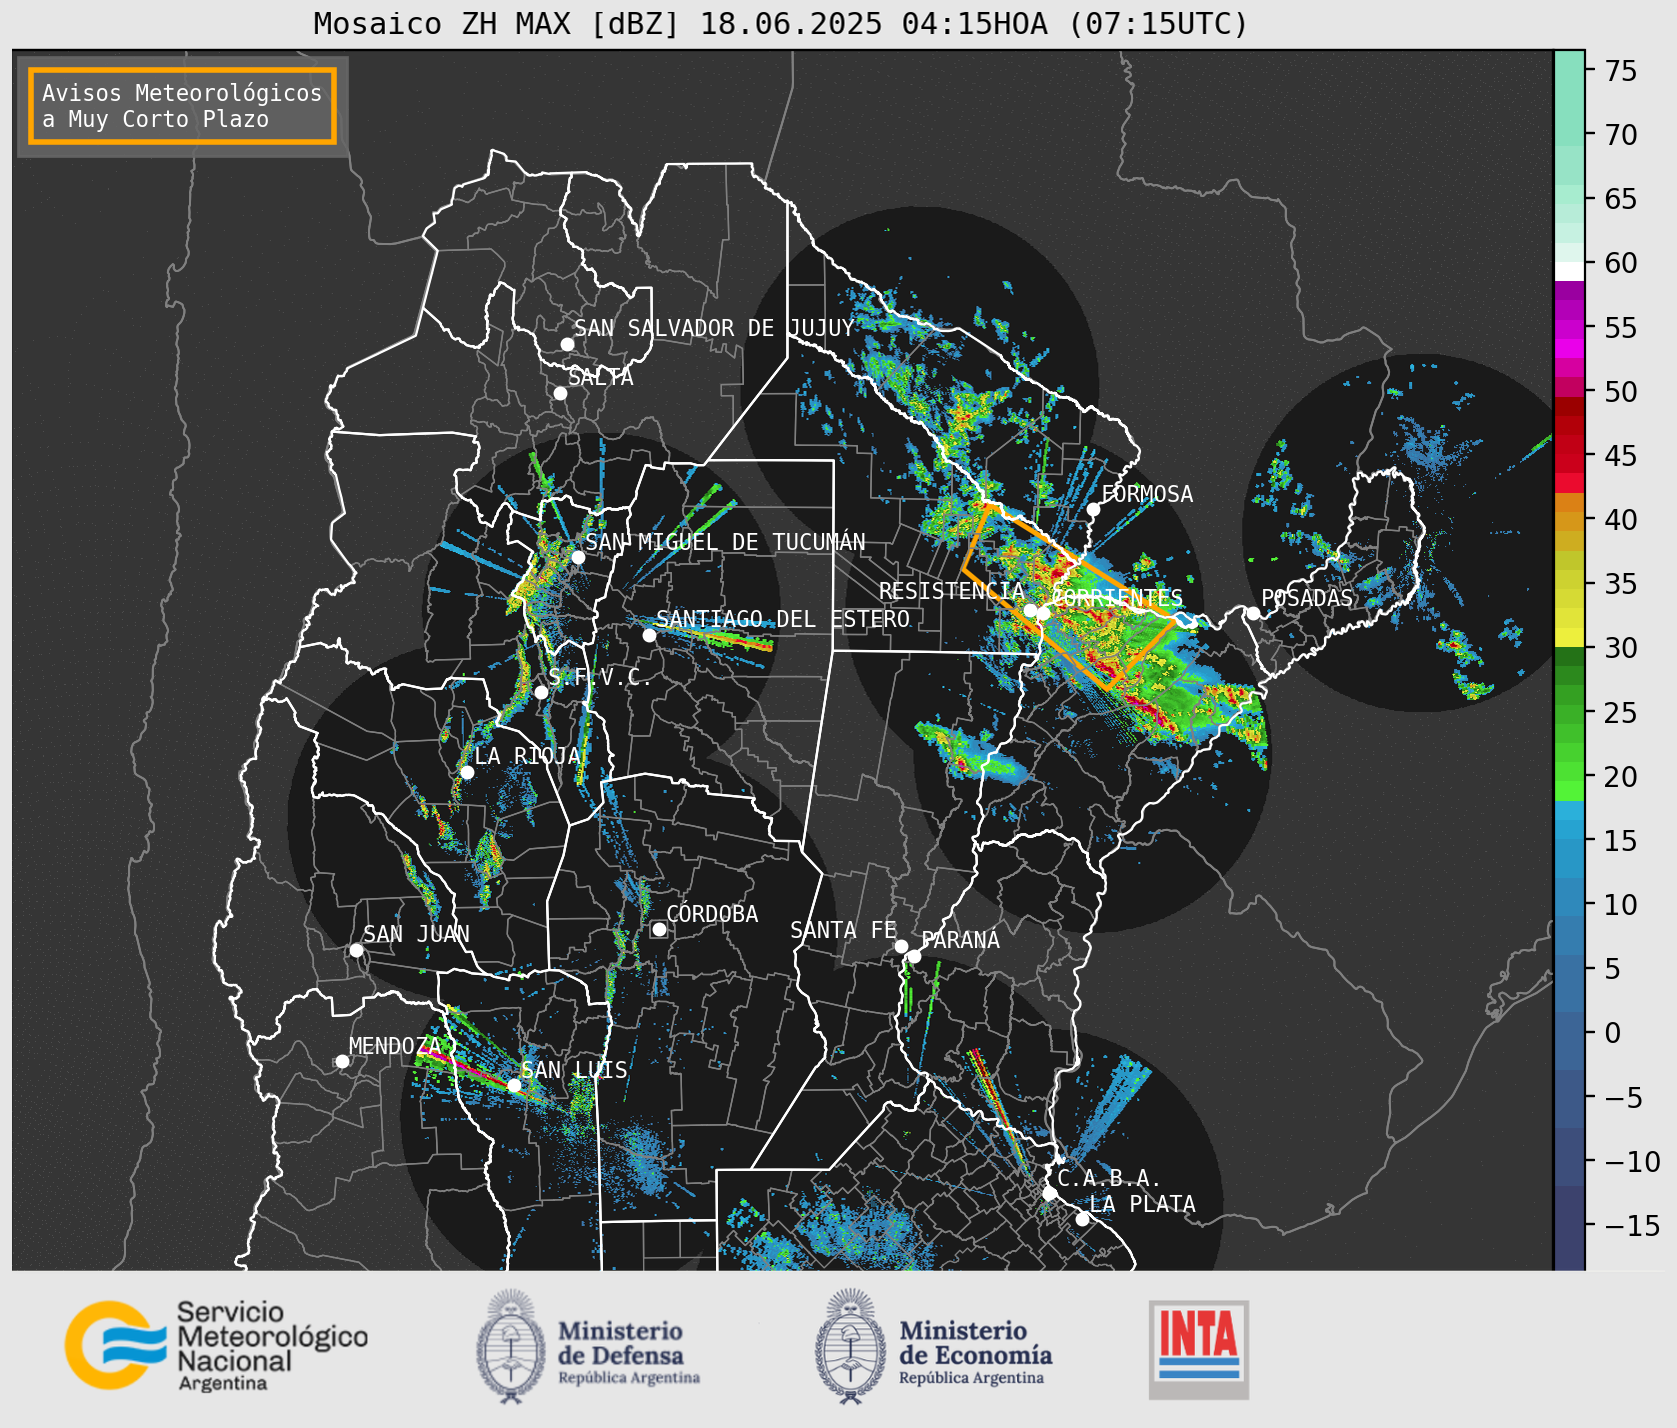Click the city marker for San Salvador de Jujuy
Viewport: 1677px width, 1428px height.
pos(567,344)
